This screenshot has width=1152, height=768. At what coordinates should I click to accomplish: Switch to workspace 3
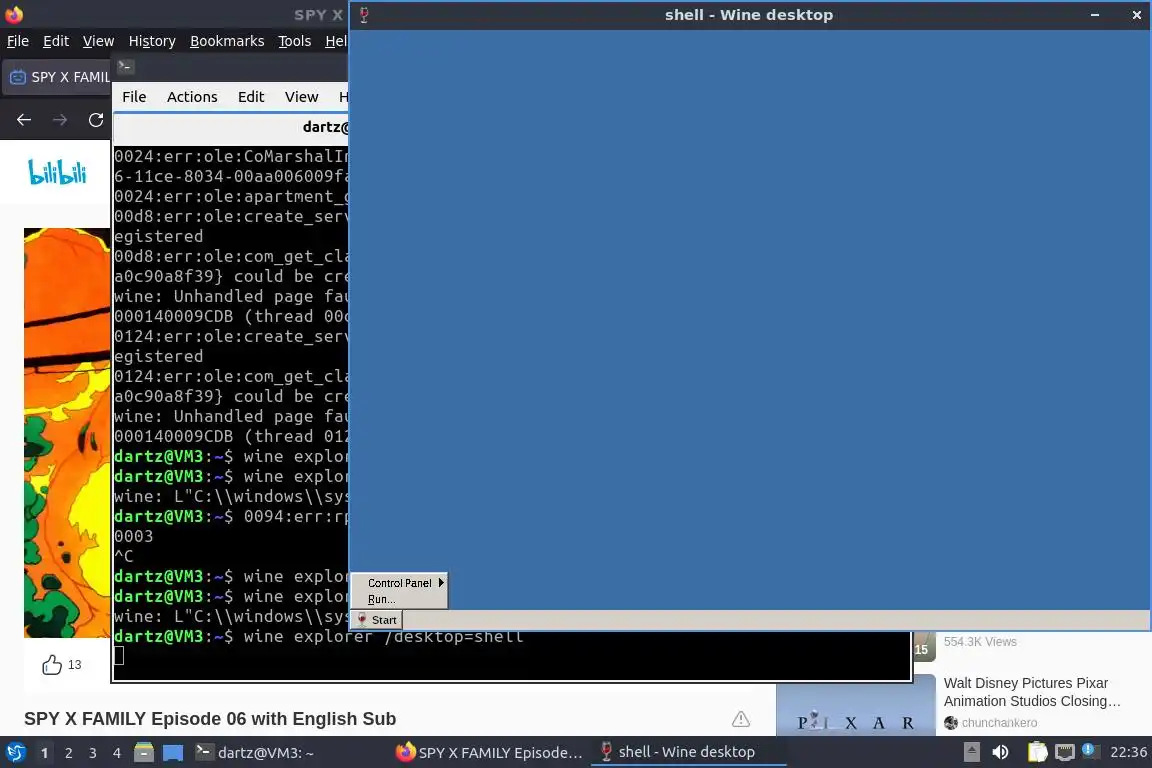click(93, 753)
